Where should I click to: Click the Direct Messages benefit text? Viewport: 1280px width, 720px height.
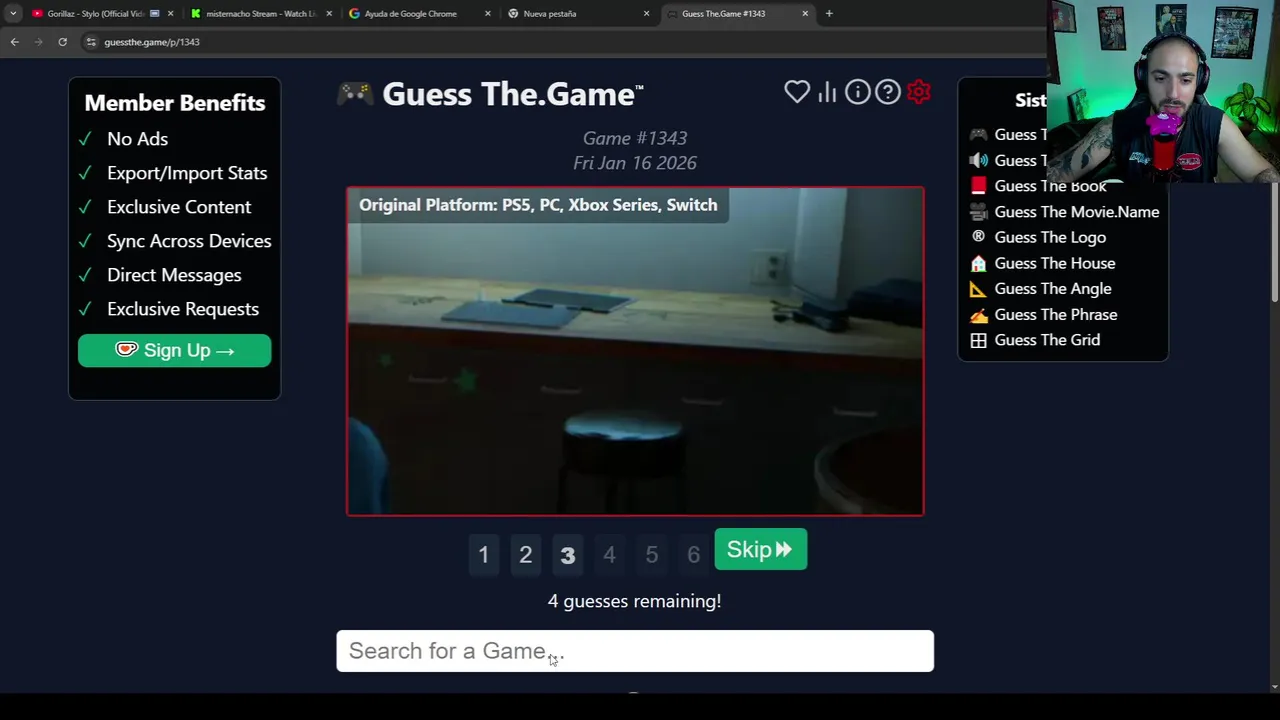coord(174,275)
